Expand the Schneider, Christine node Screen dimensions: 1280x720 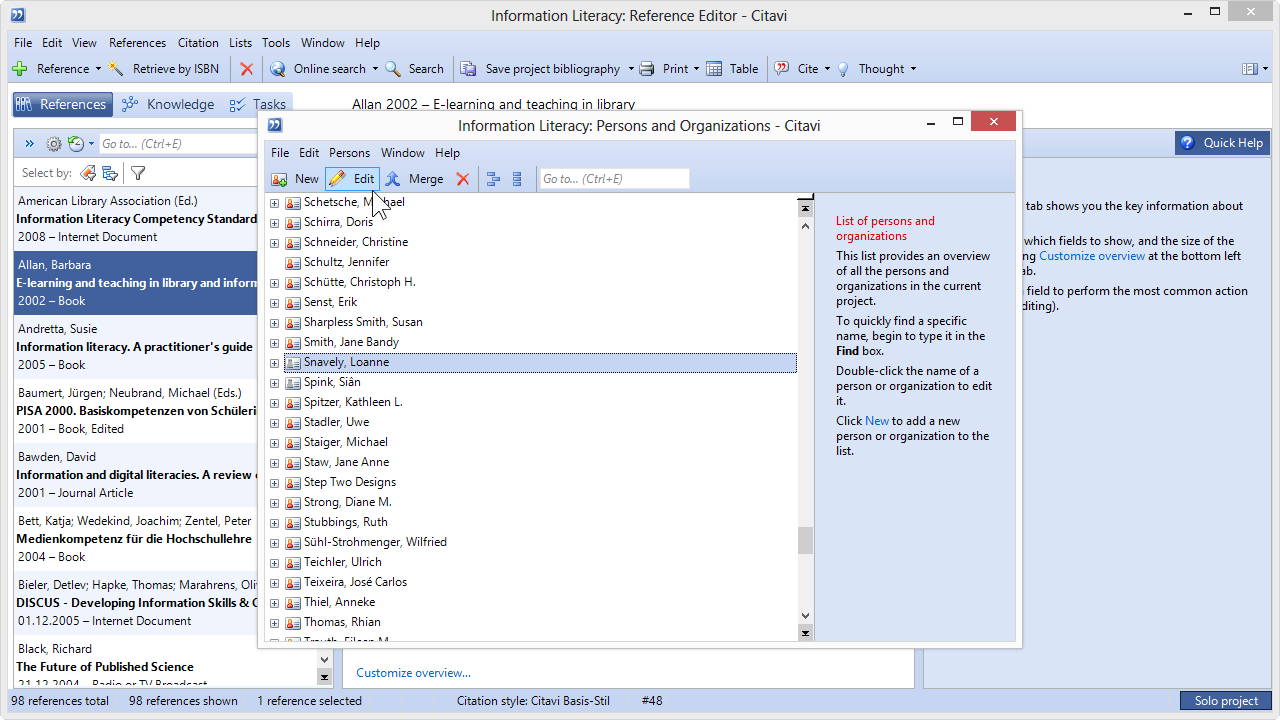pos(274,242)
